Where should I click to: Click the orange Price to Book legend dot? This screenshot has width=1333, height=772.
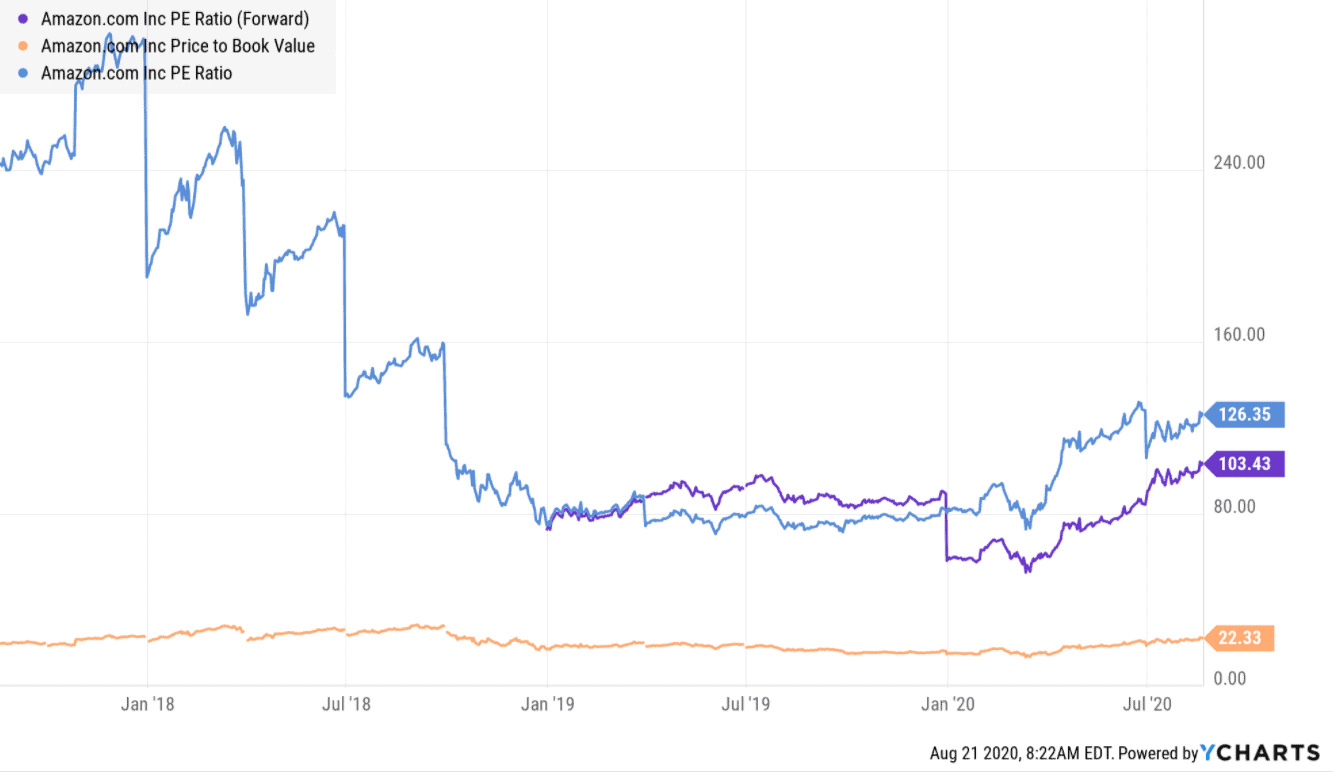pos(23,46)
